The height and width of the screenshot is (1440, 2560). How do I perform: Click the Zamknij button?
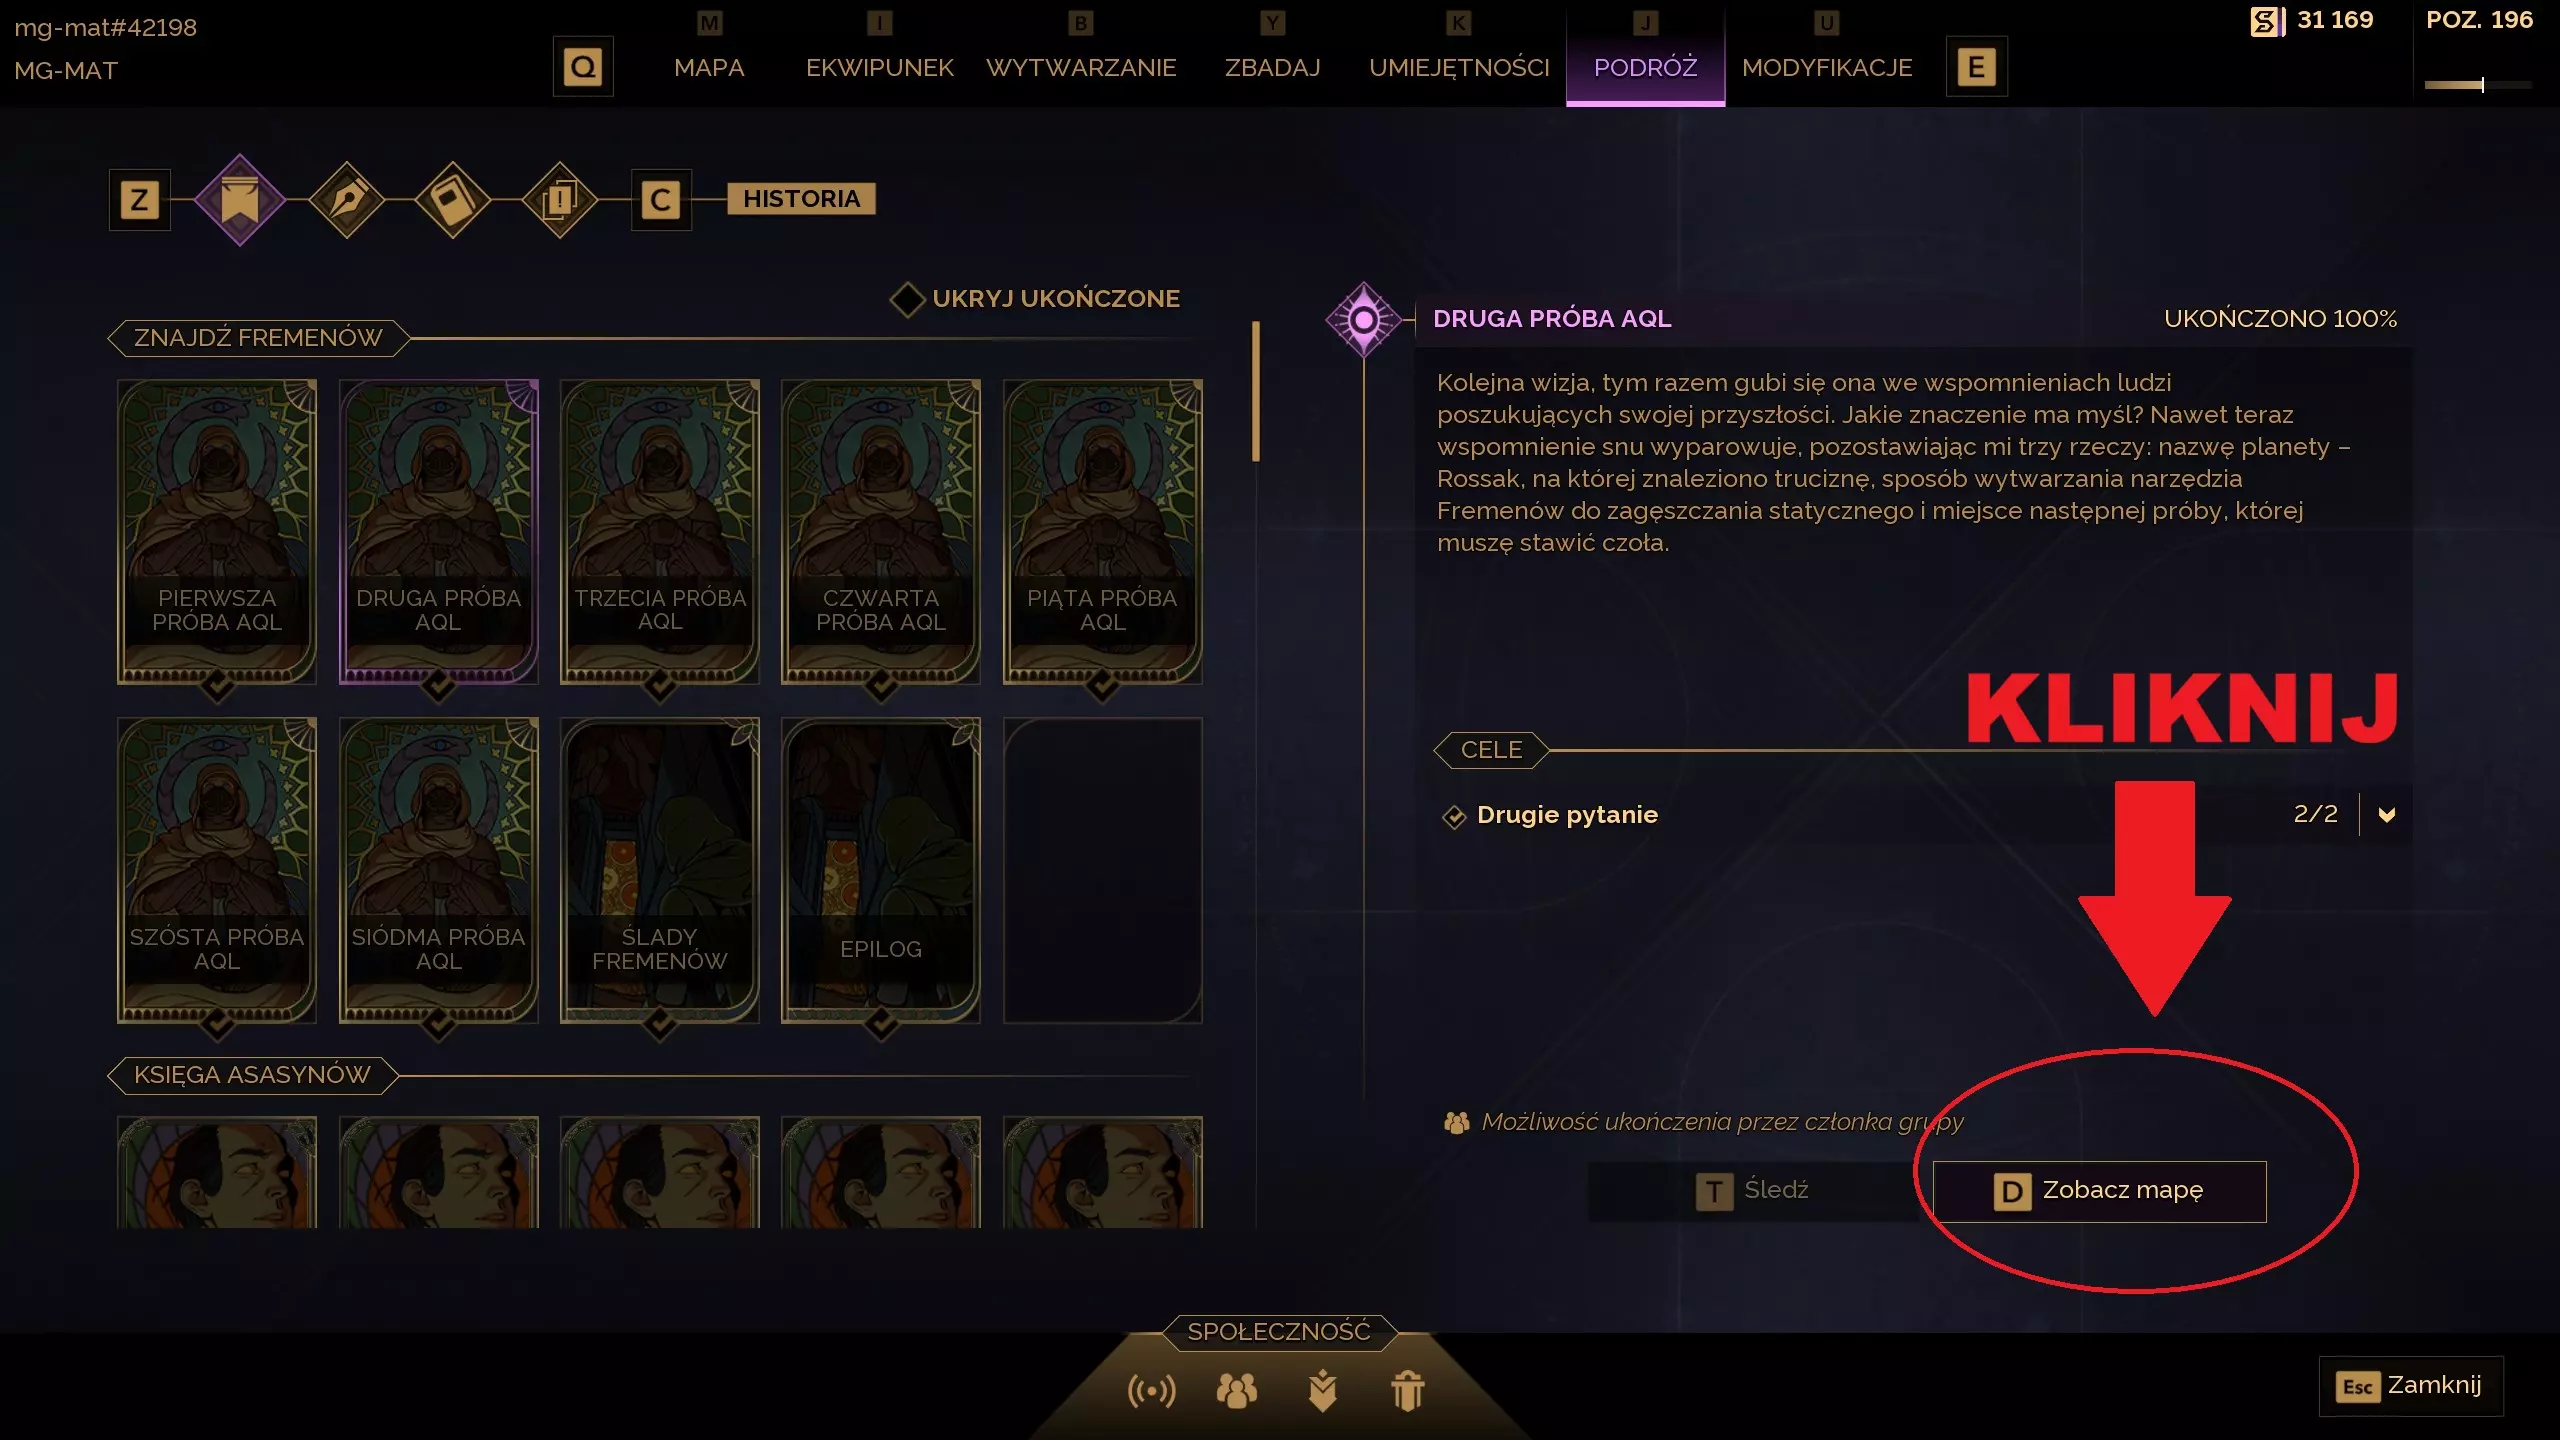tap(2411, 1386)
